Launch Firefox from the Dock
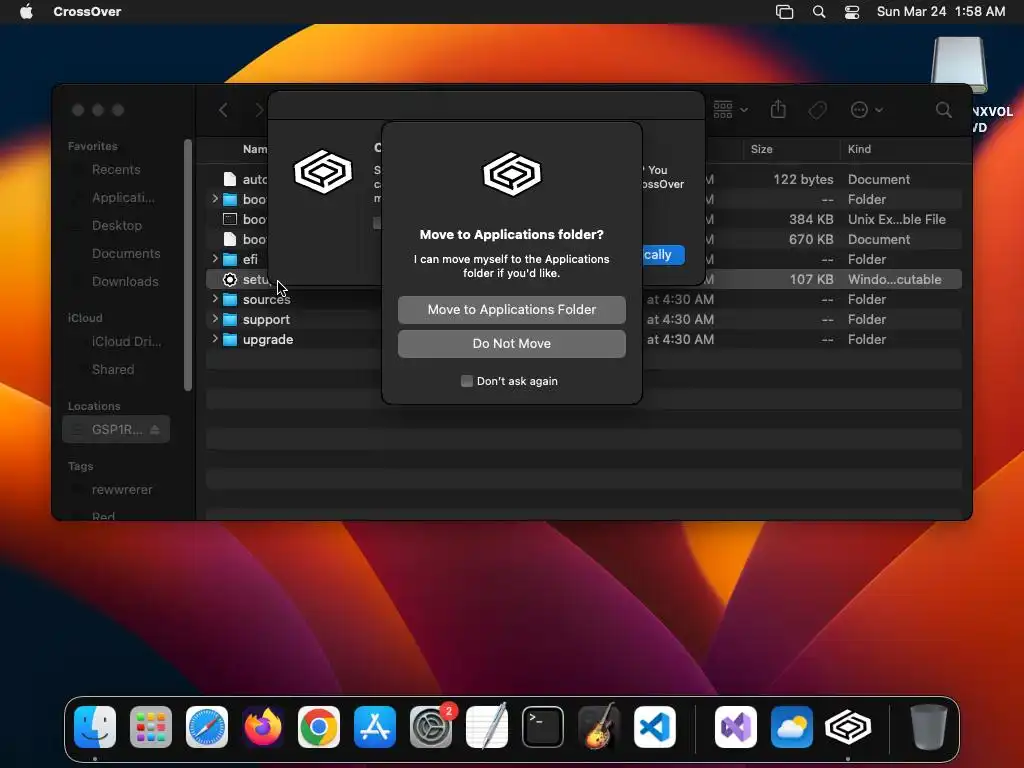The height and width of the screenshot is (768, 1024). click(263, 727)
